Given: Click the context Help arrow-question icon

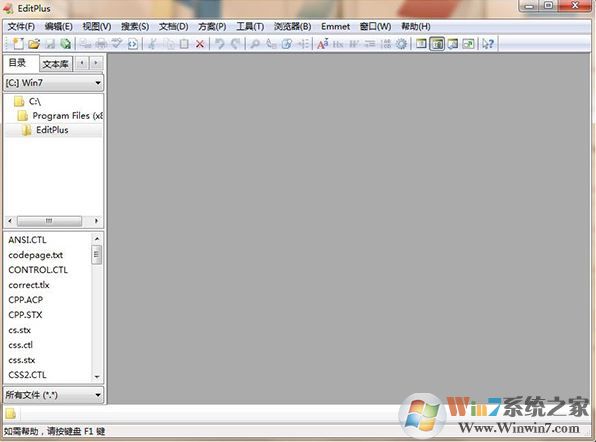Looking at the screenshot, I should 488,44.
